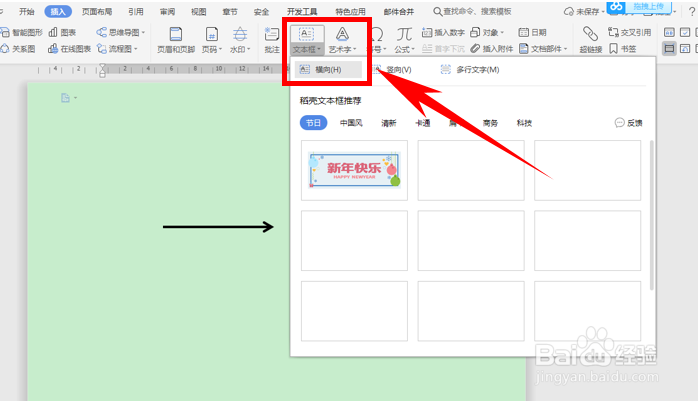The image size is (698, 401).
Task: Click the text field form control icon
Action: 669,32
